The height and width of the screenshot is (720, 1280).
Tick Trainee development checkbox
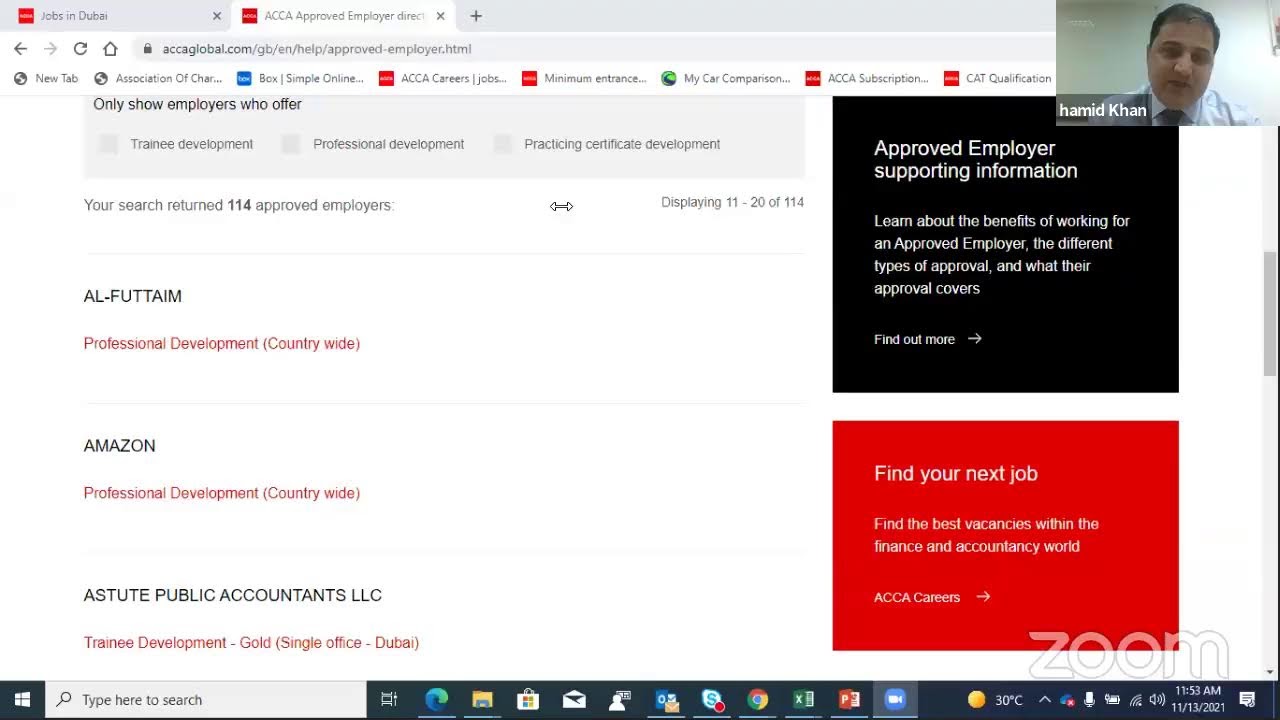click(x=108, y=144)
